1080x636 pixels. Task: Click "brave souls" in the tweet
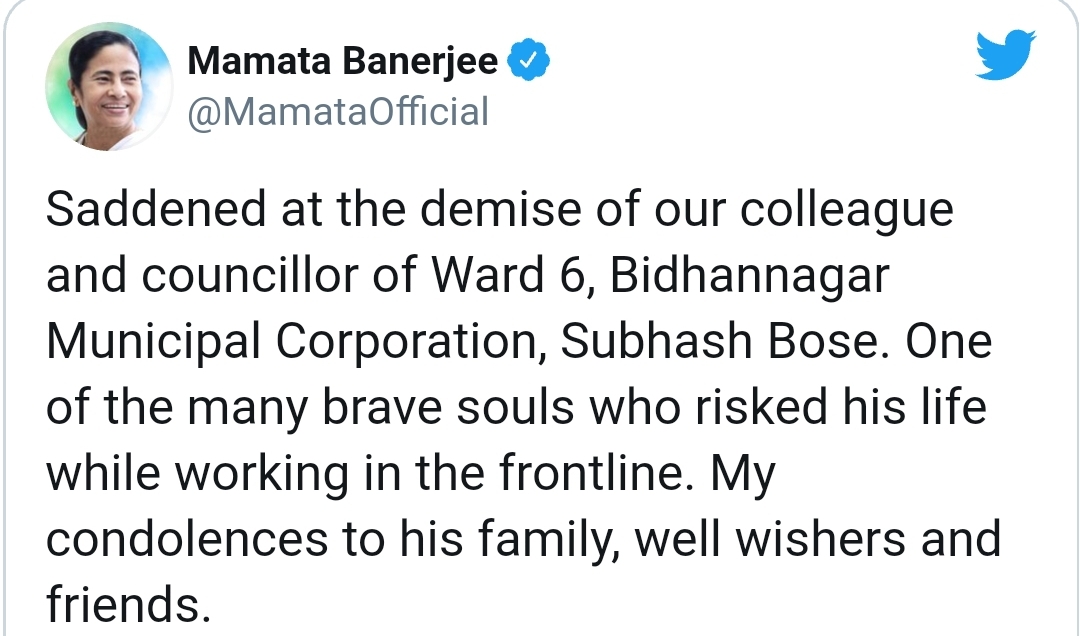(448, 407)
